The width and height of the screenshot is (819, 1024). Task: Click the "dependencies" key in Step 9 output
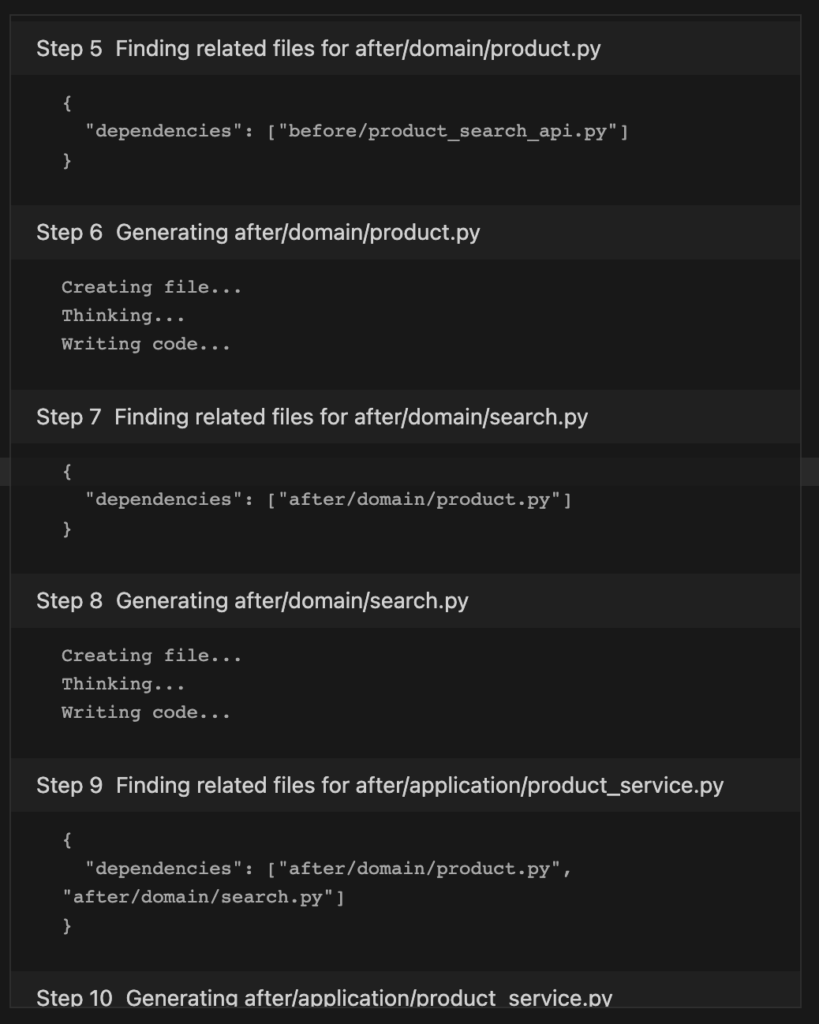click(x=163, y=869)
